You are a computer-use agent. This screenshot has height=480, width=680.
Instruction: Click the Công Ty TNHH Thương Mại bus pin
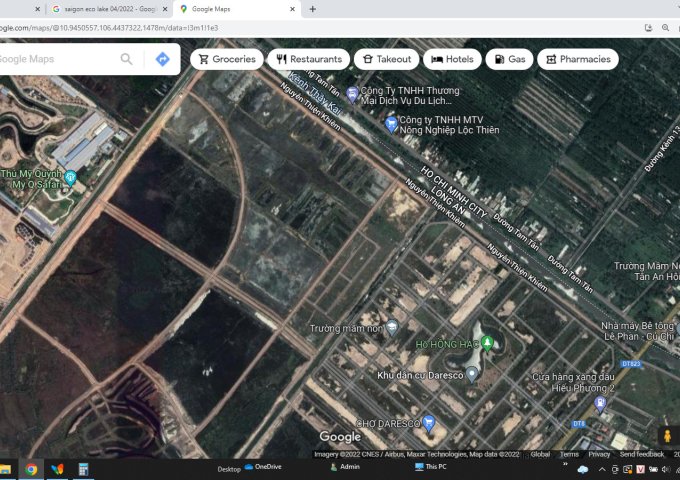352,95
